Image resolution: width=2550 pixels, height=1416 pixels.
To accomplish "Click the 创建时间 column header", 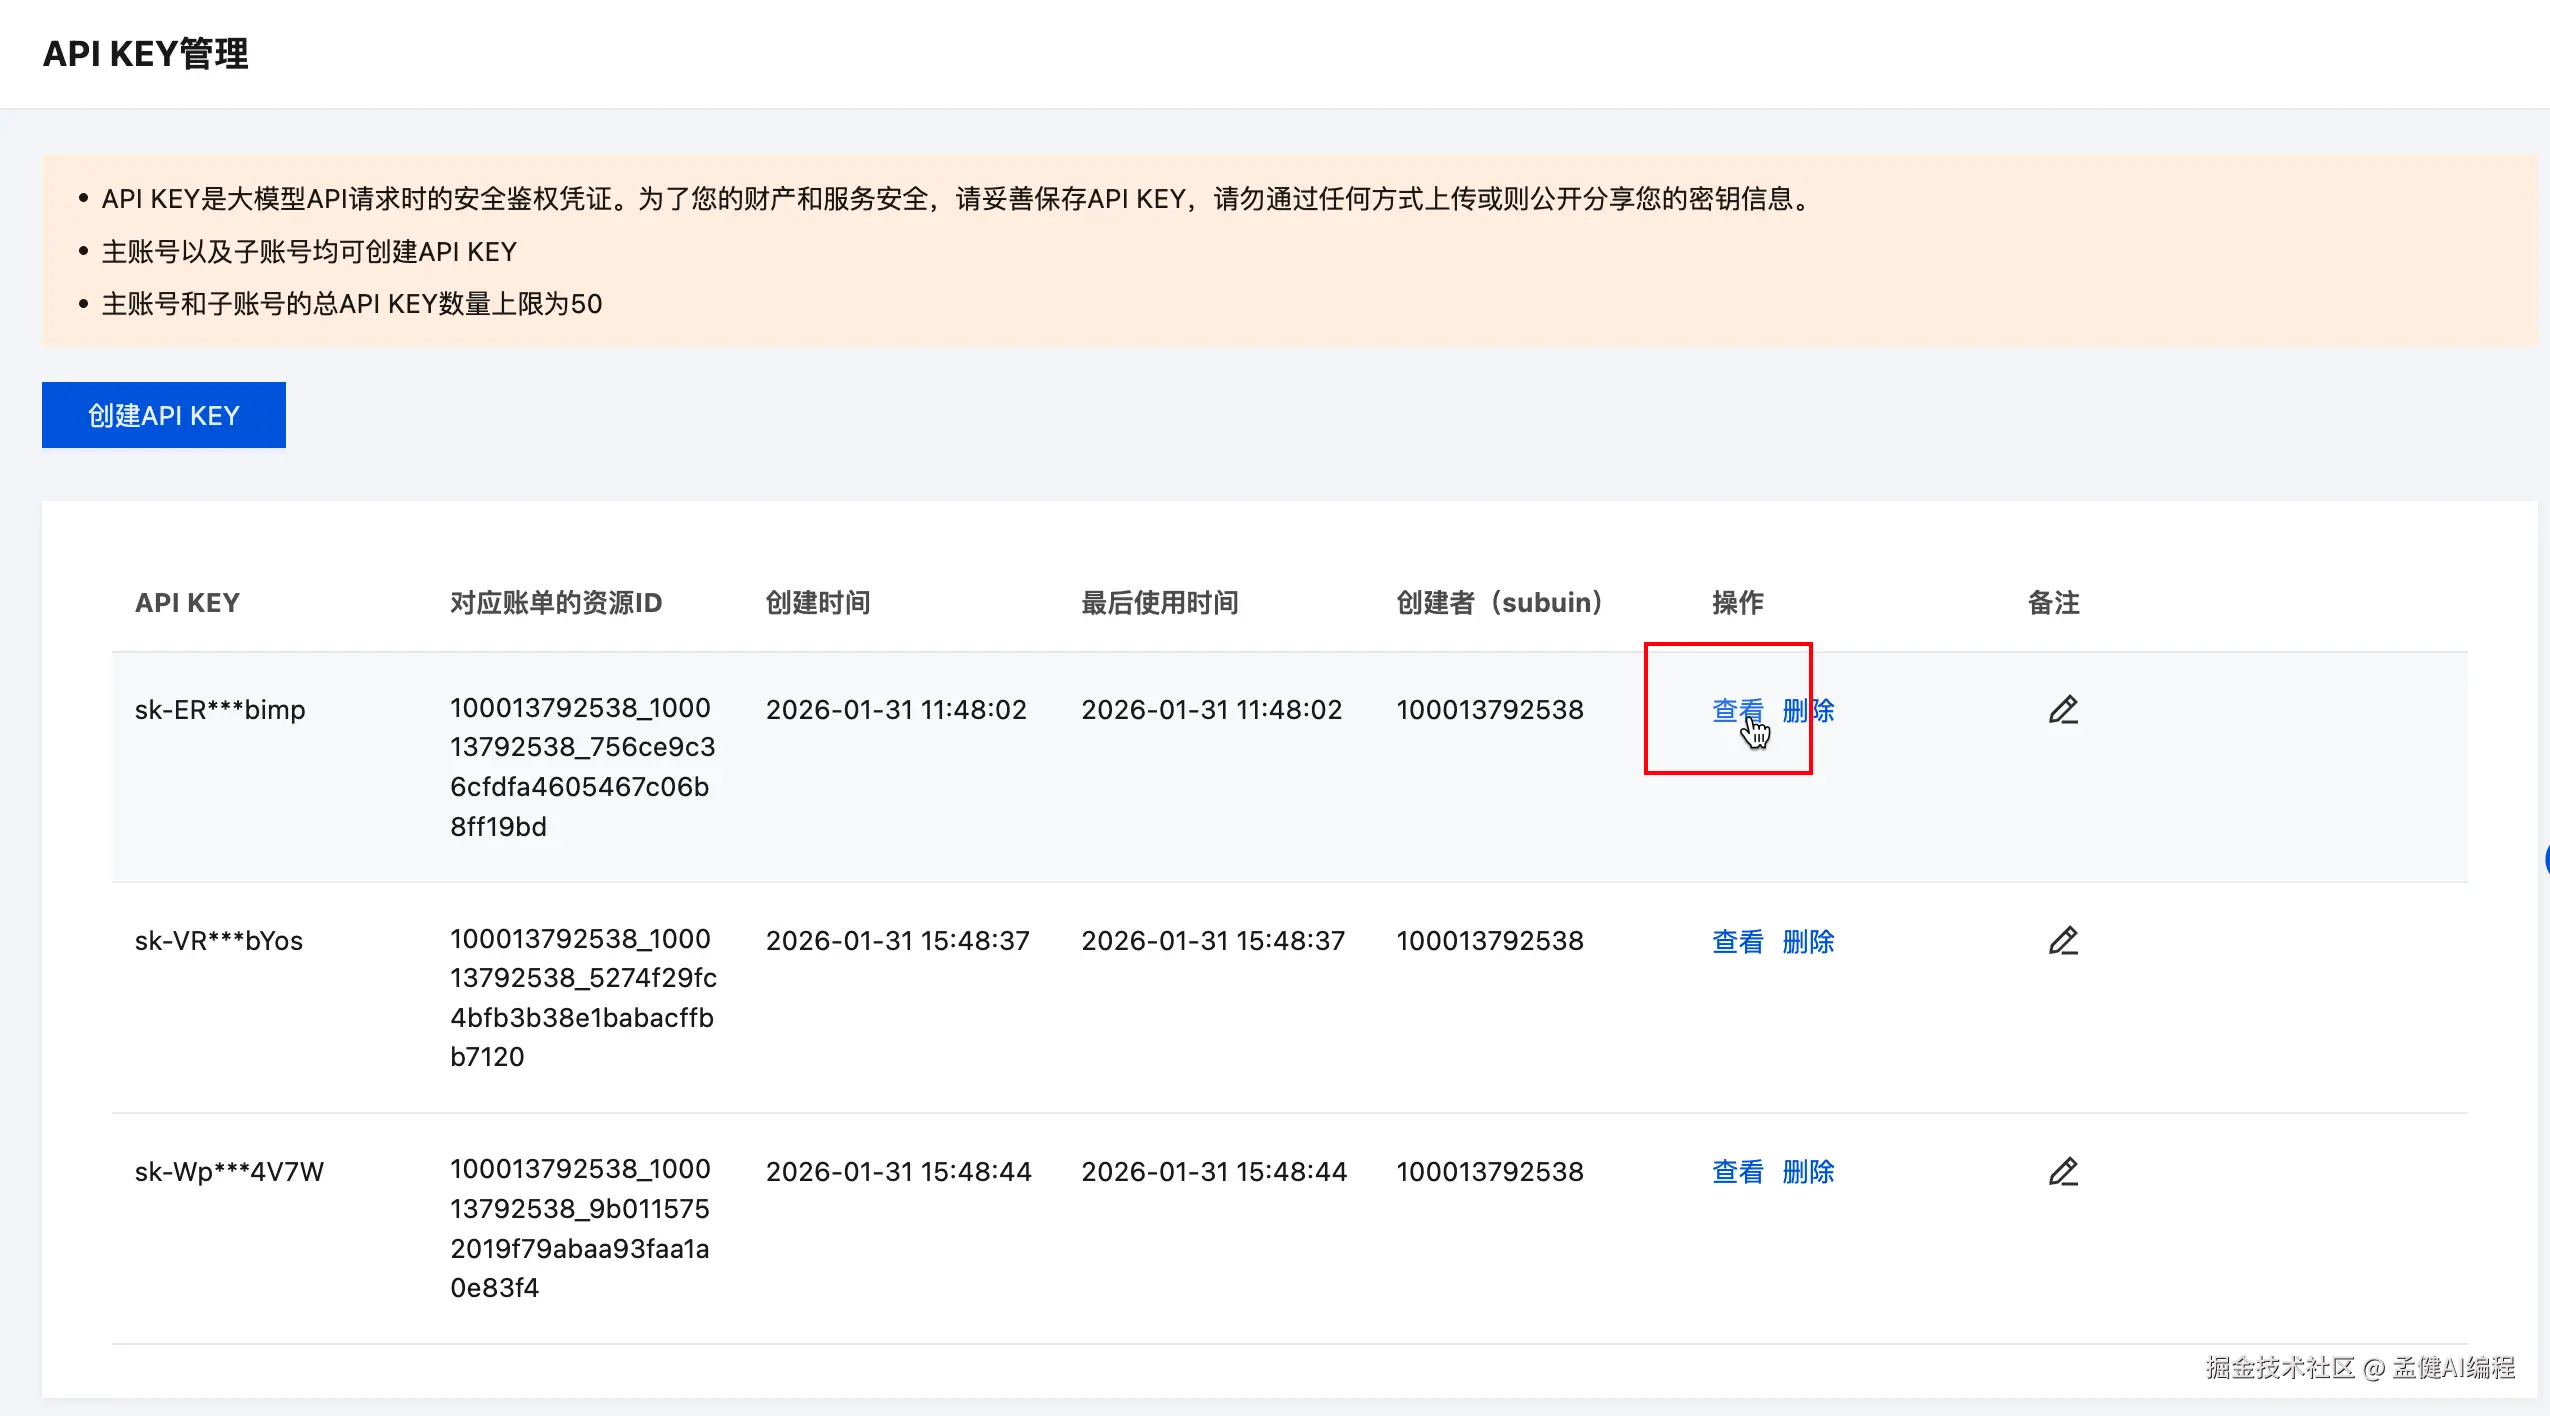I will pos(817,603).
